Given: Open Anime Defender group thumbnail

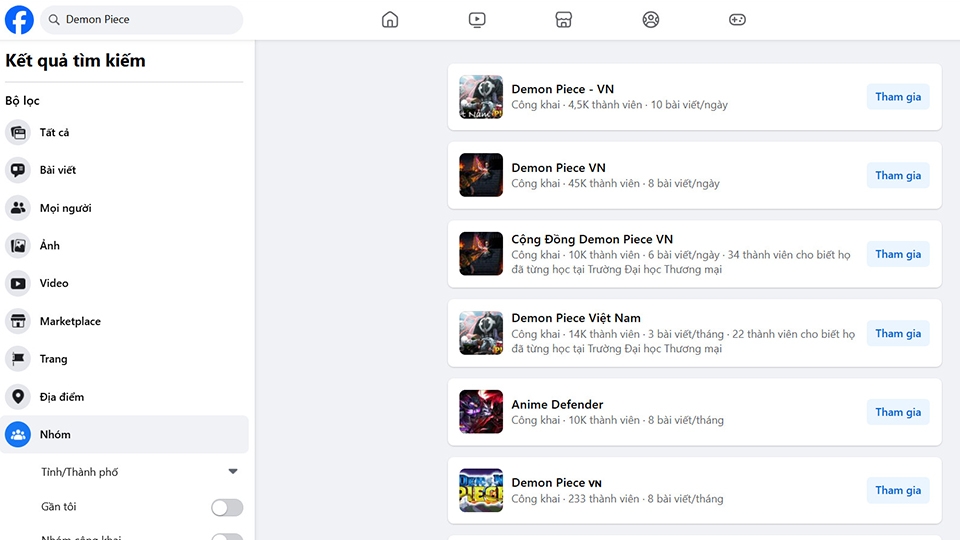Looking at the screenshot, I should [x=481, y=411].
